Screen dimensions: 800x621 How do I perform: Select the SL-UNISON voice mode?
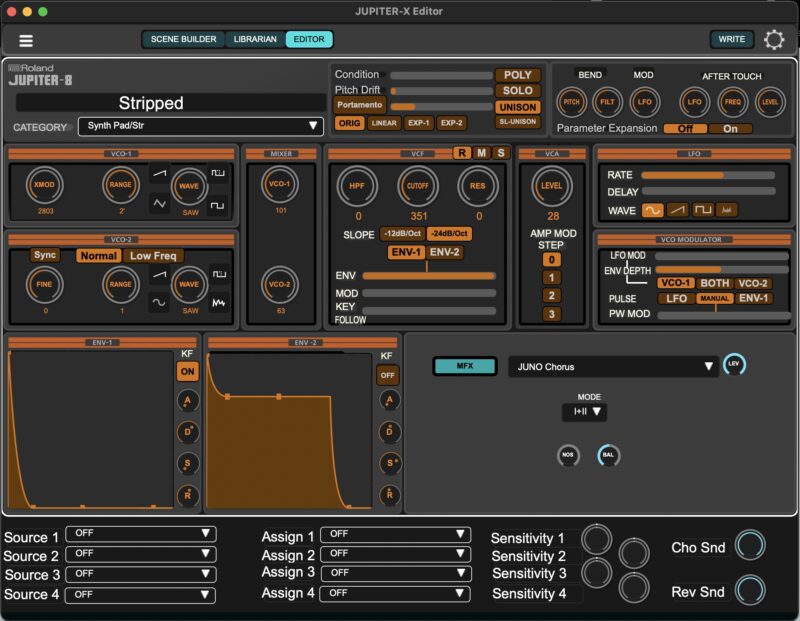click(x=517, y=121)
